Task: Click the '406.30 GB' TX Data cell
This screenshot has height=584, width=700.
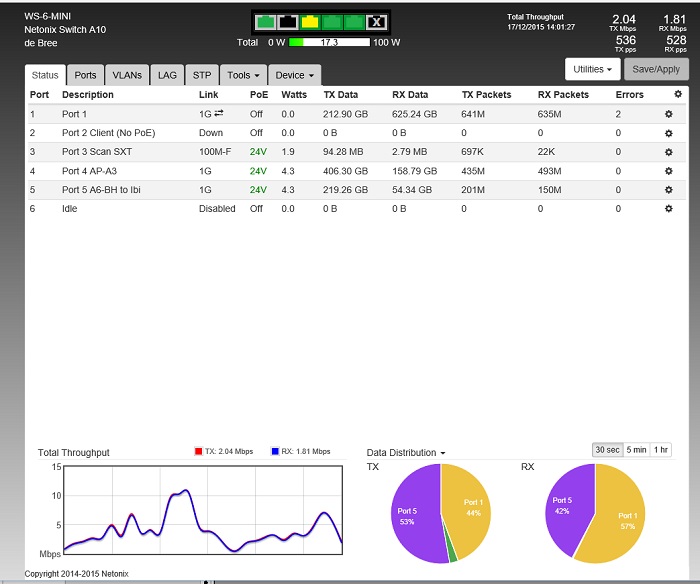Action: (x=346, y=171)
